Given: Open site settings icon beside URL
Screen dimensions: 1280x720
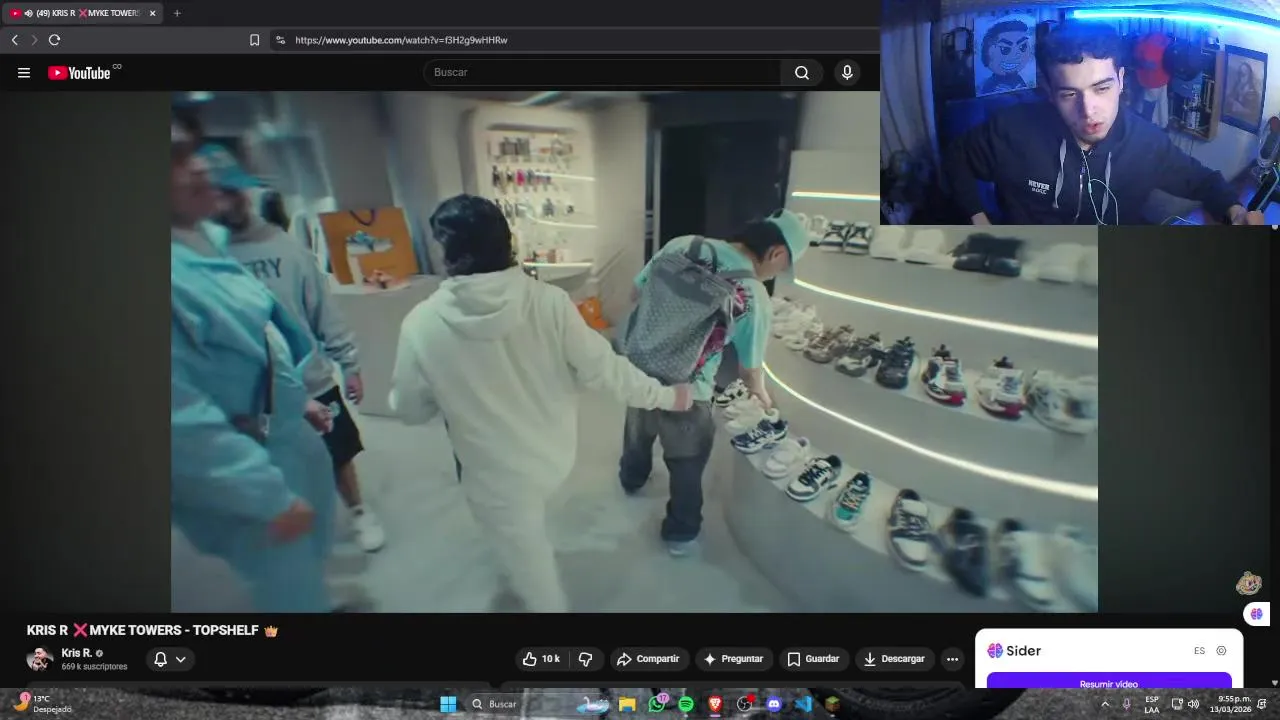Looking at the screenshot, I should tap(280, 40).
